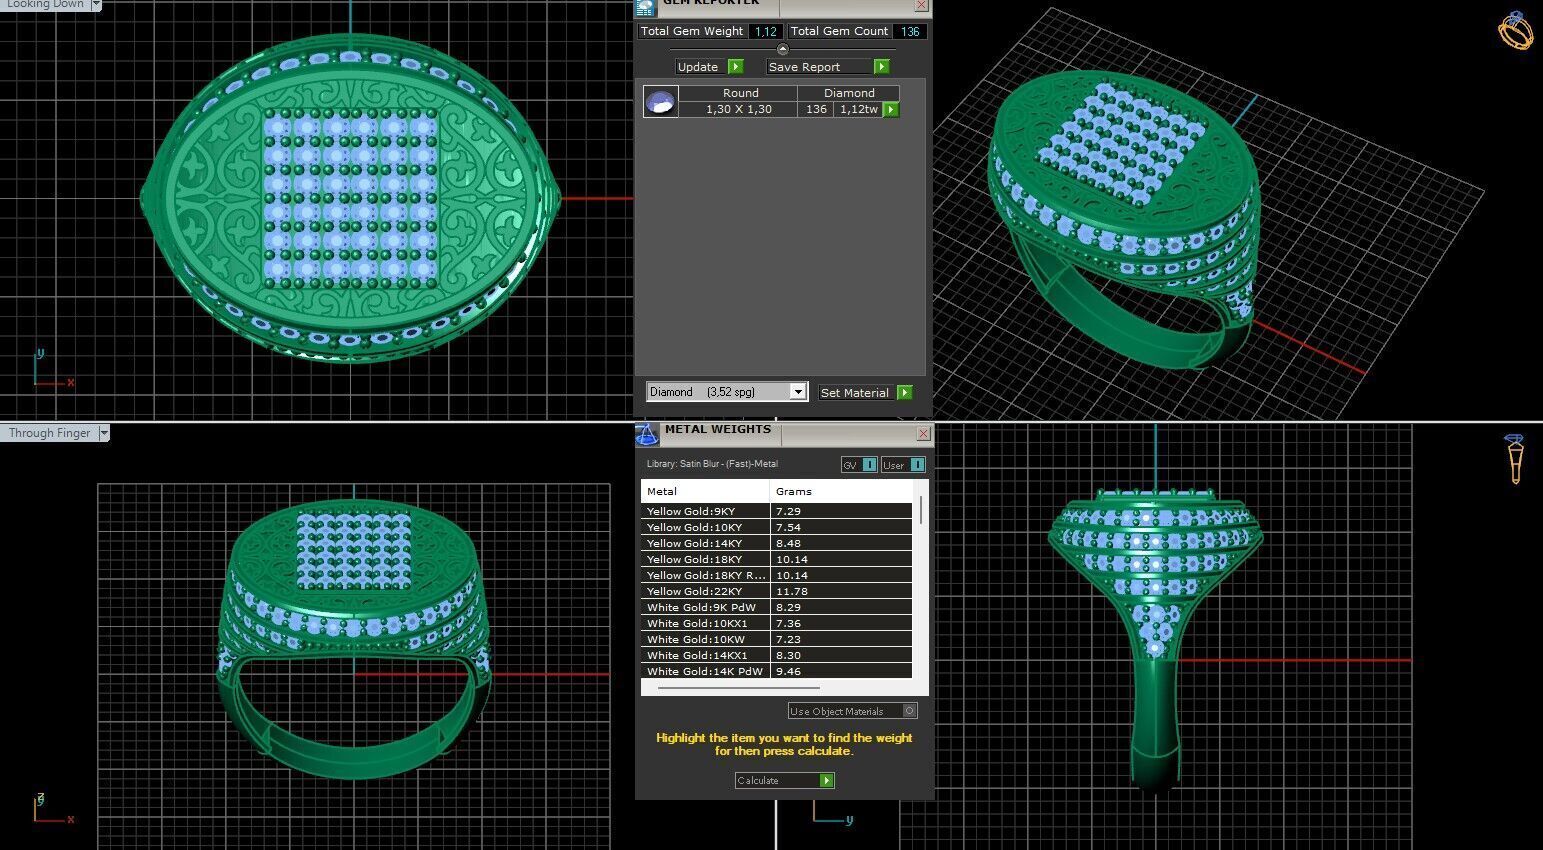The width and height of the screenshot is (1543, 850).
Task: Click the green arrow beside 1,12tw
Action: (891, 110)
